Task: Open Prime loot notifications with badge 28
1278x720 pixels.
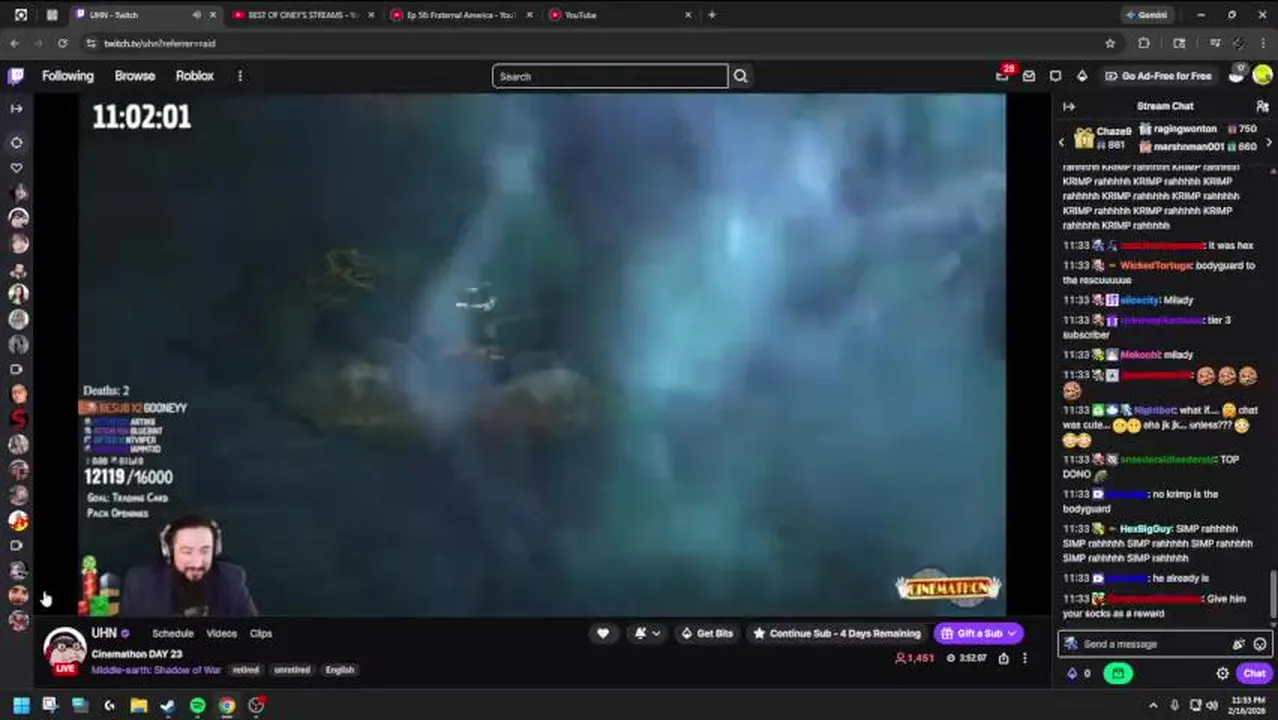Action: [1003, 76]
